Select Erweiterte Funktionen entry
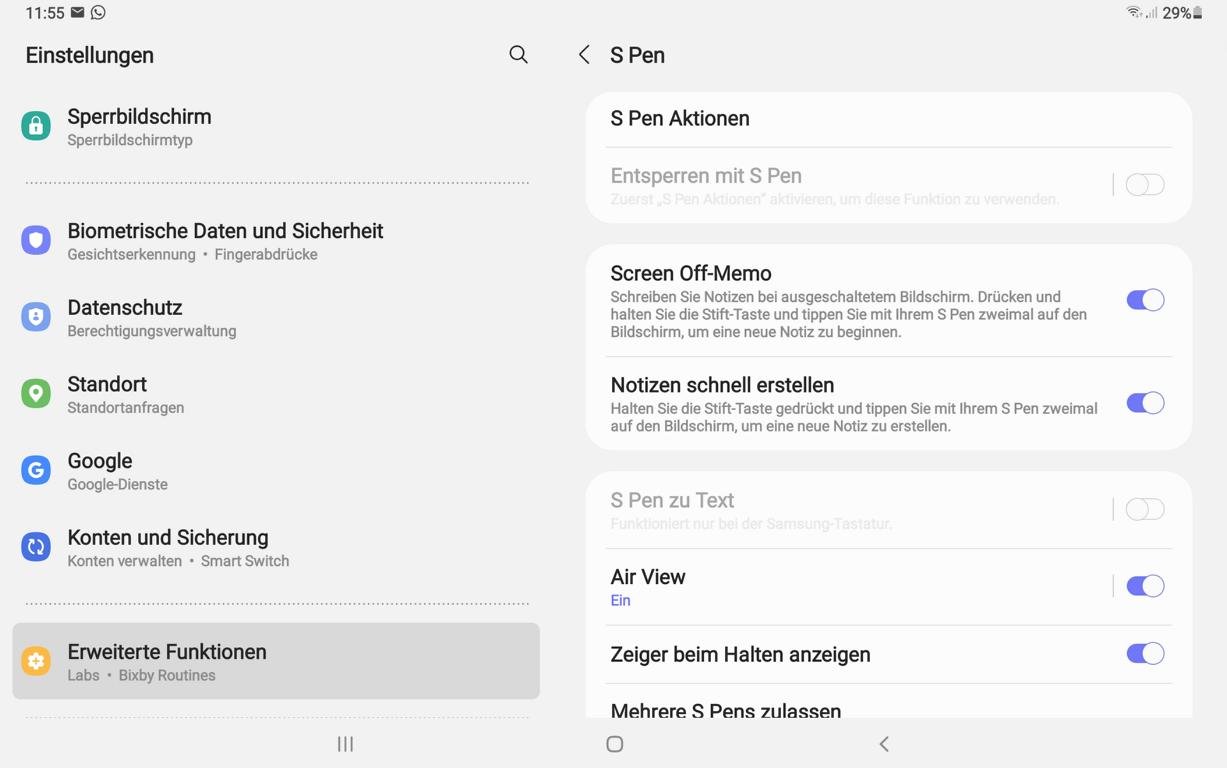The width and height of the screenshot is (1227, 768). tap(276, 661)
